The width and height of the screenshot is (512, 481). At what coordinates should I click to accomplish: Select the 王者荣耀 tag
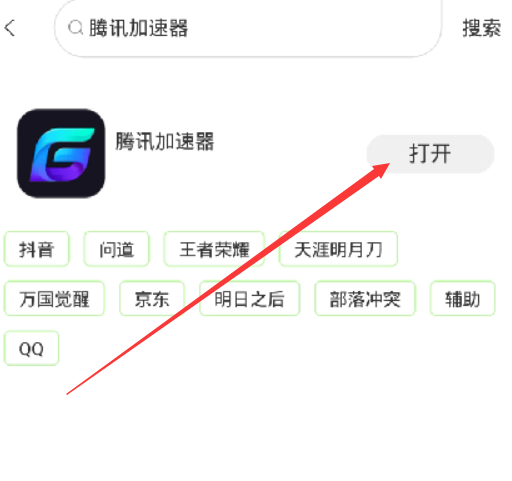tap(214, 249)
